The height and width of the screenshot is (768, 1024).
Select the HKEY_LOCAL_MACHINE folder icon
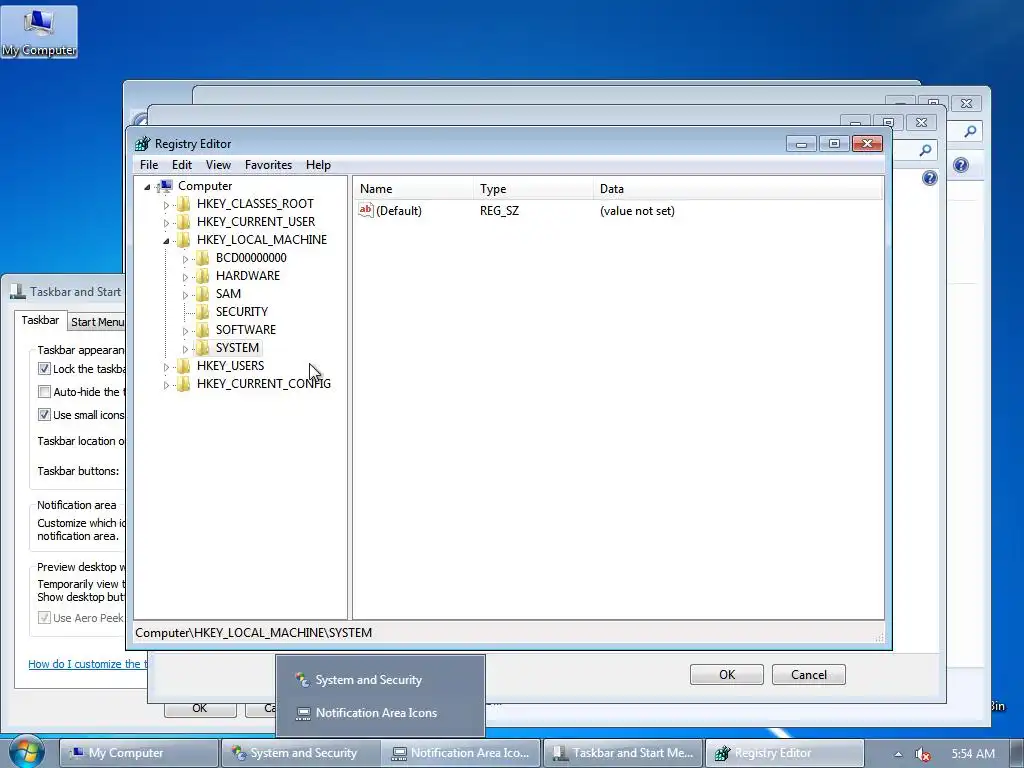tap(184, 240)
